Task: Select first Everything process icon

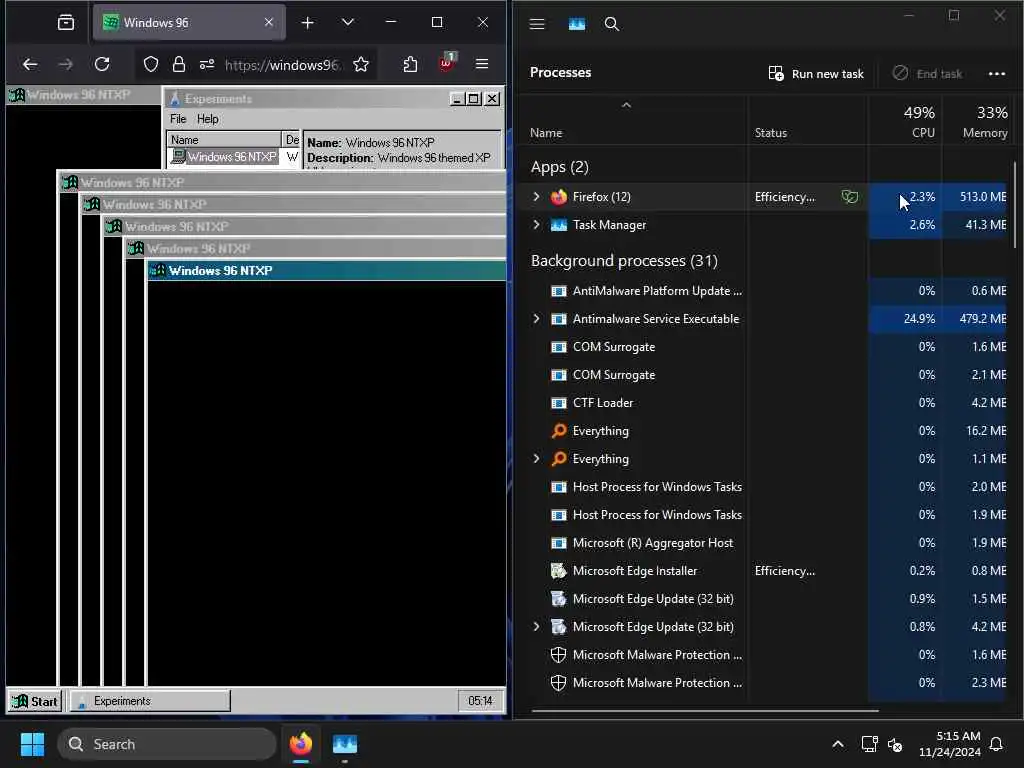Action: tap(558, 431)
